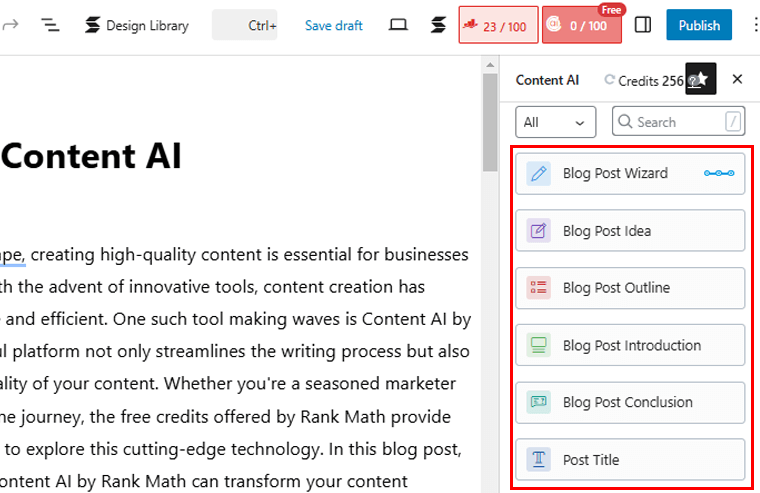Click the Blog Post Idea purple icon
760x493 pixels.
pyautogui.click(x=538, y=231)
